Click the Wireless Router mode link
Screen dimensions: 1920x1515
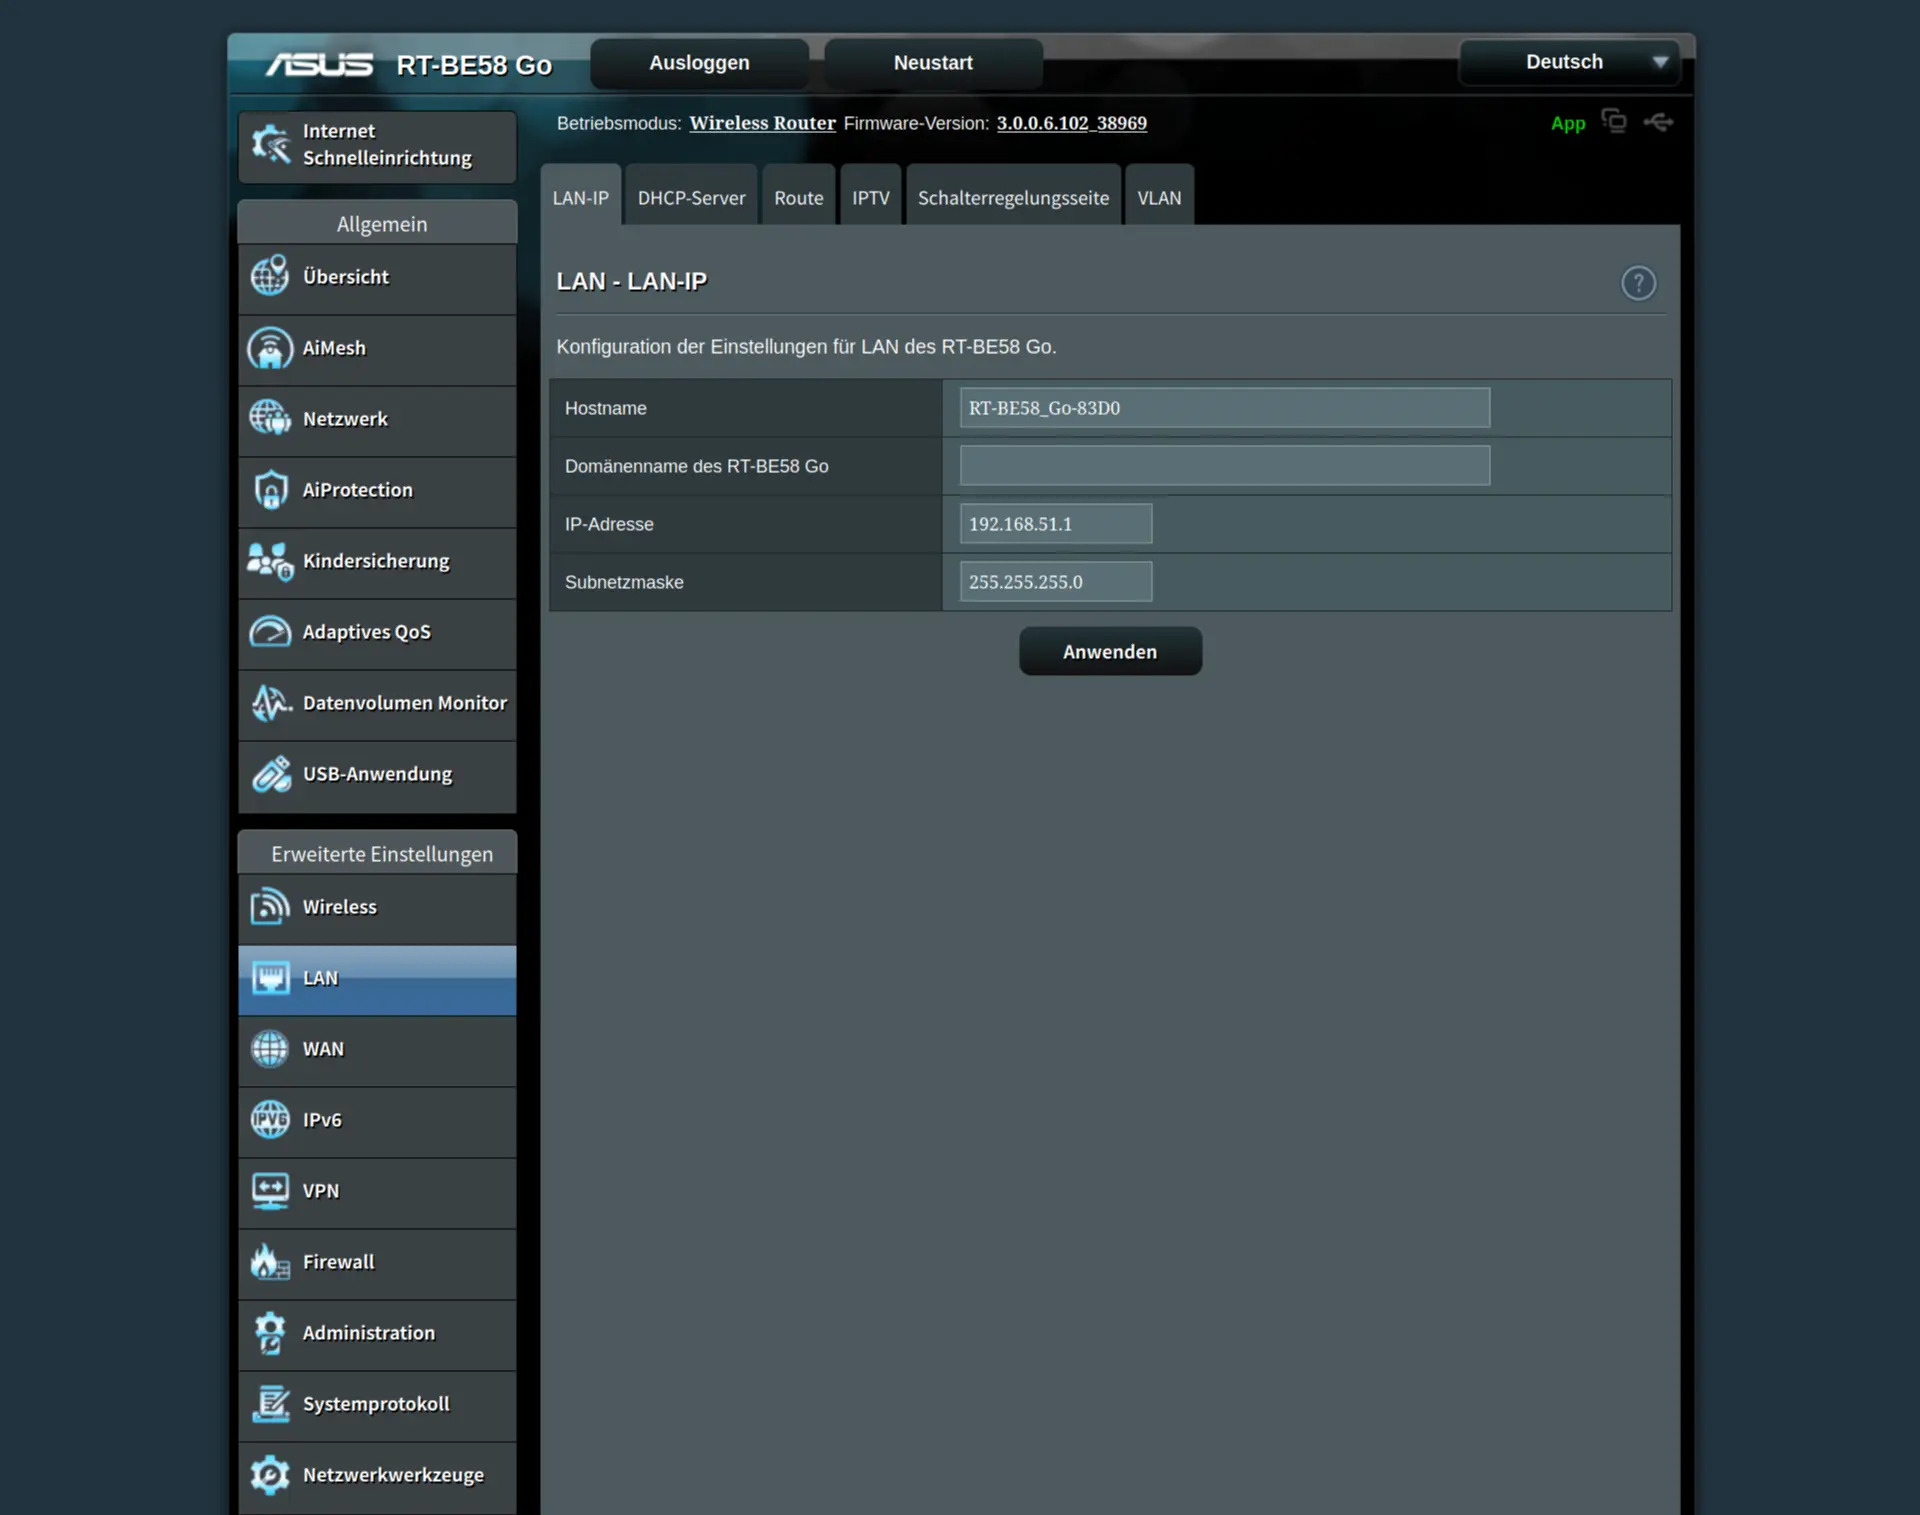(762, 123)
